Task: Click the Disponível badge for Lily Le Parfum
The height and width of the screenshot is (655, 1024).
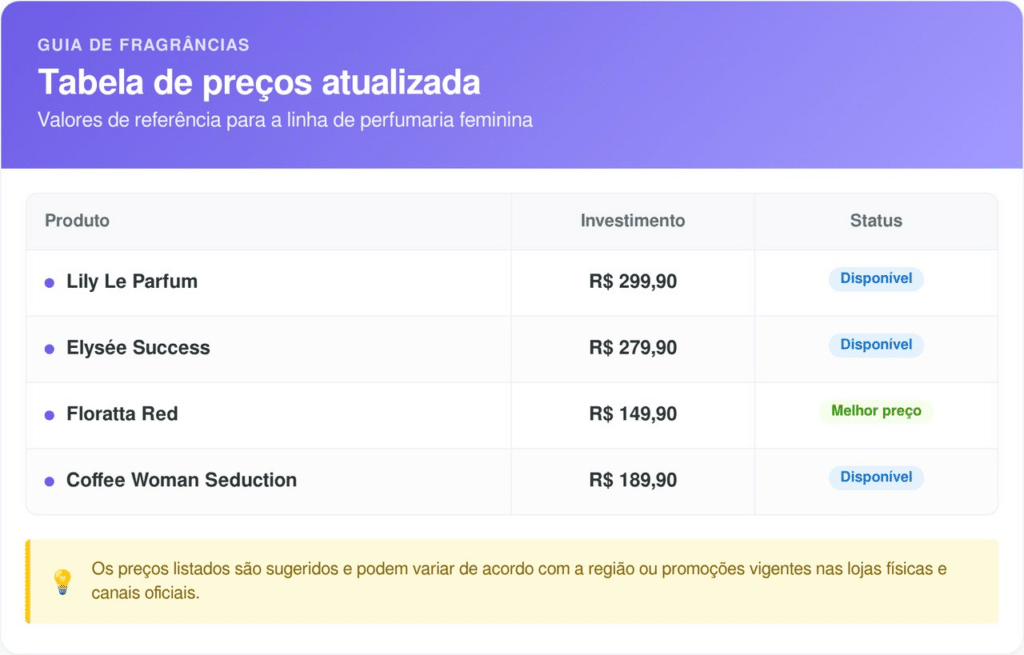Action: point(876,279)
